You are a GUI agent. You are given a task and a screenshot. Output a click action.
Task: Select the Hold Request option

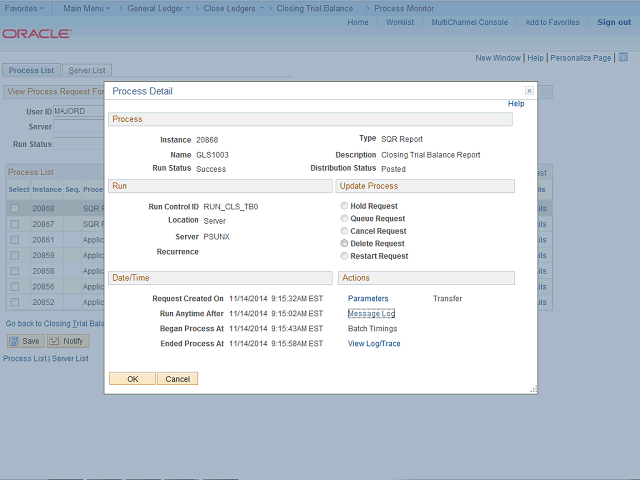point(345,206)
